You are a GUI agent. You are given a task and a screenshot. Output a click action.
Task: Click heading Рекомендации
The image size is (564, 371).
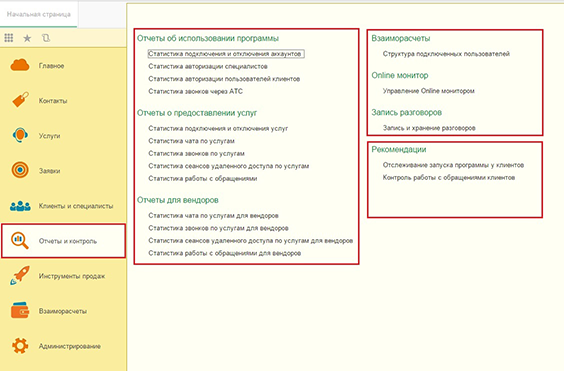[x=399, y=149]
